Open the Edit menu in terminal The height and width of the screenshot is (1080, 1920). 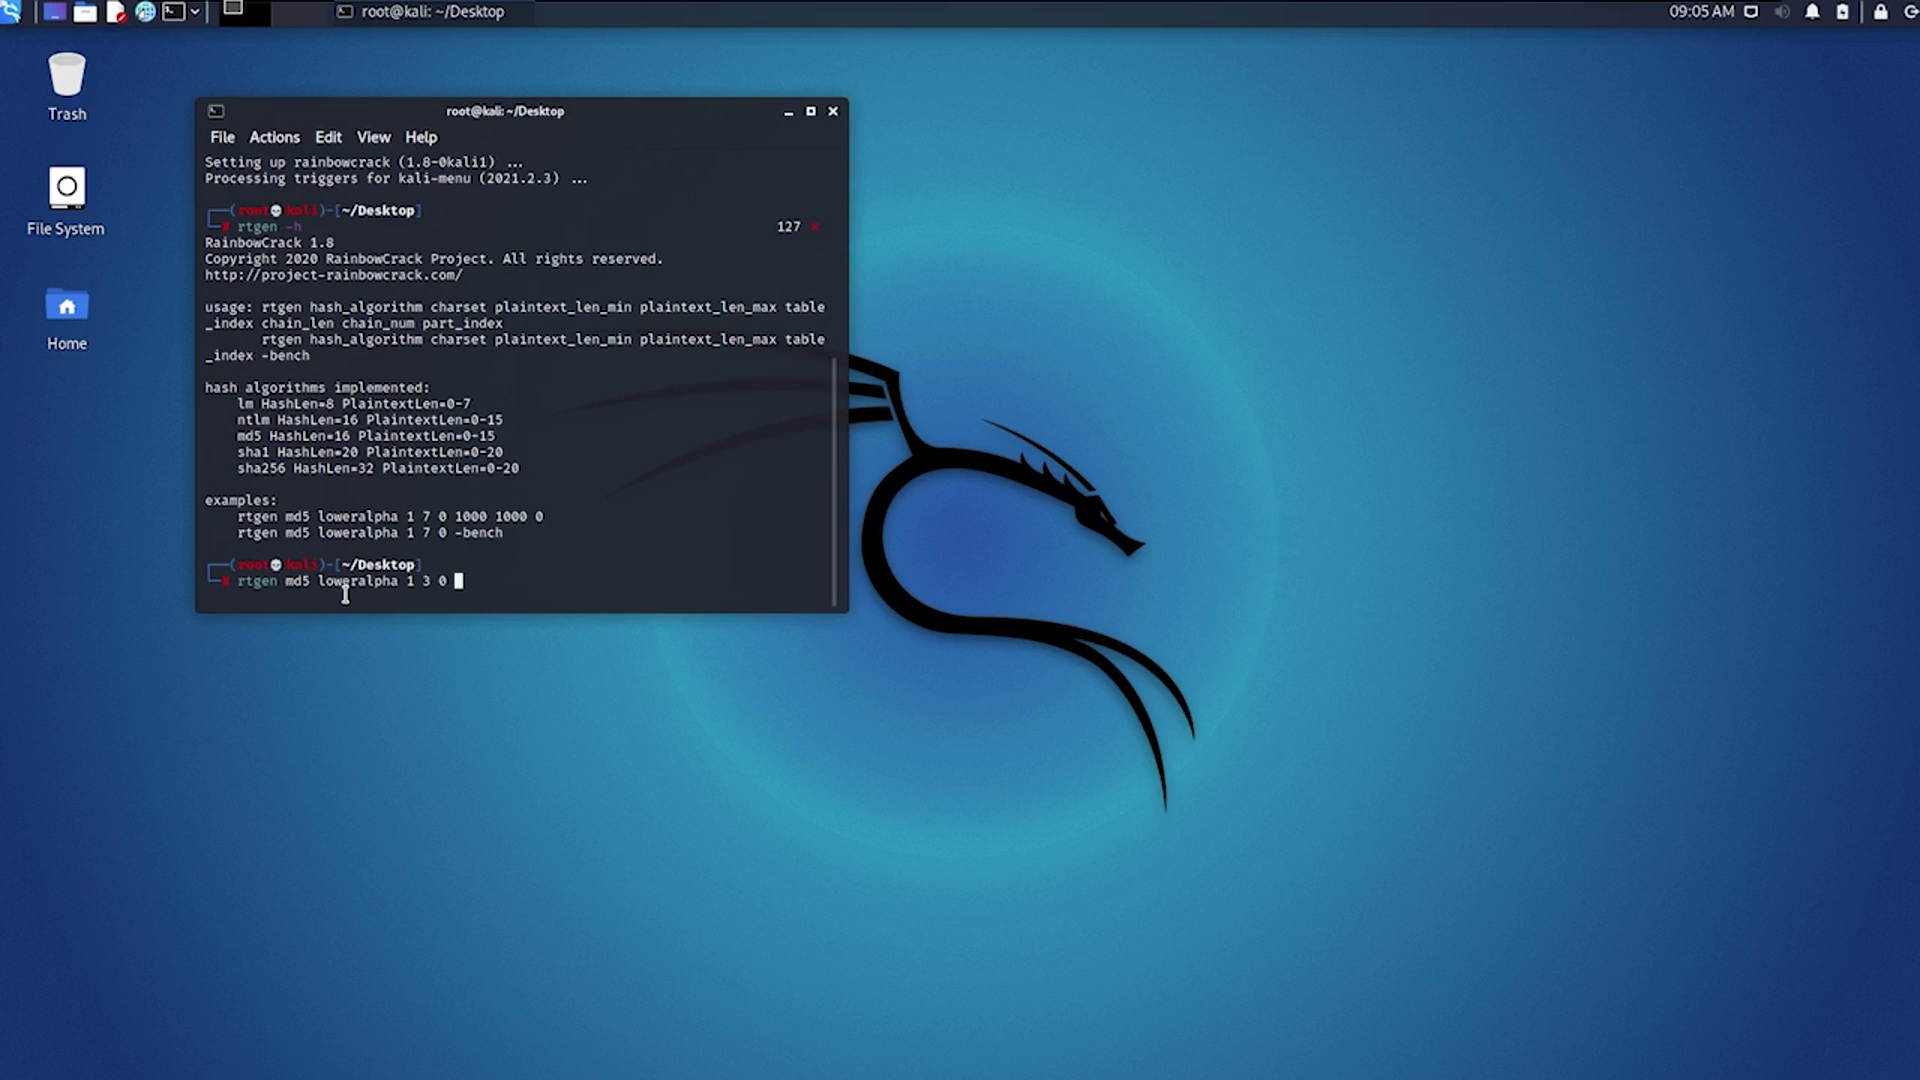328,137
